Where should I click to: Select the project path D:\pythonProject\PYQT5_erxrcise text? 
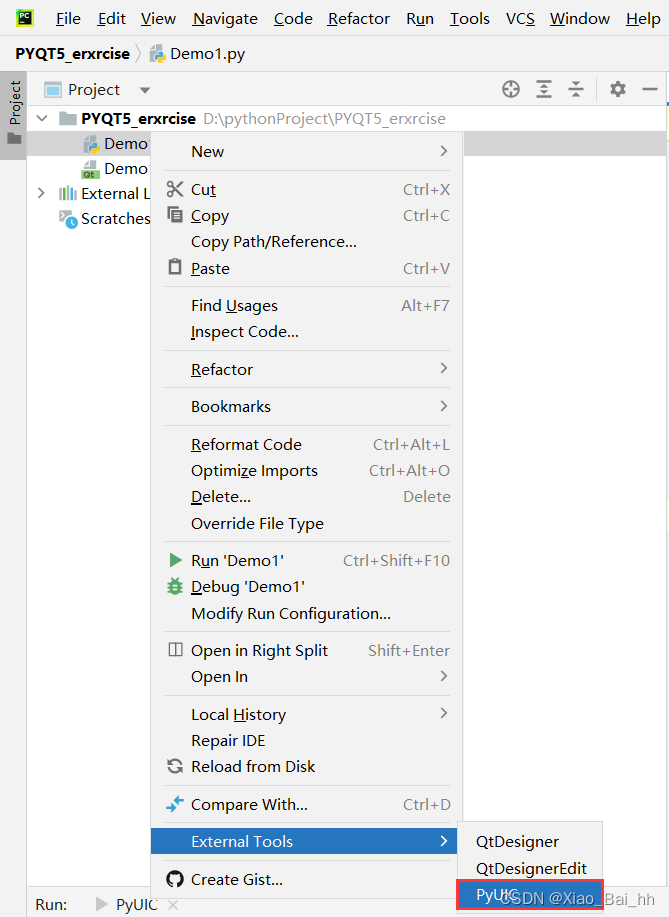point(324,119)
